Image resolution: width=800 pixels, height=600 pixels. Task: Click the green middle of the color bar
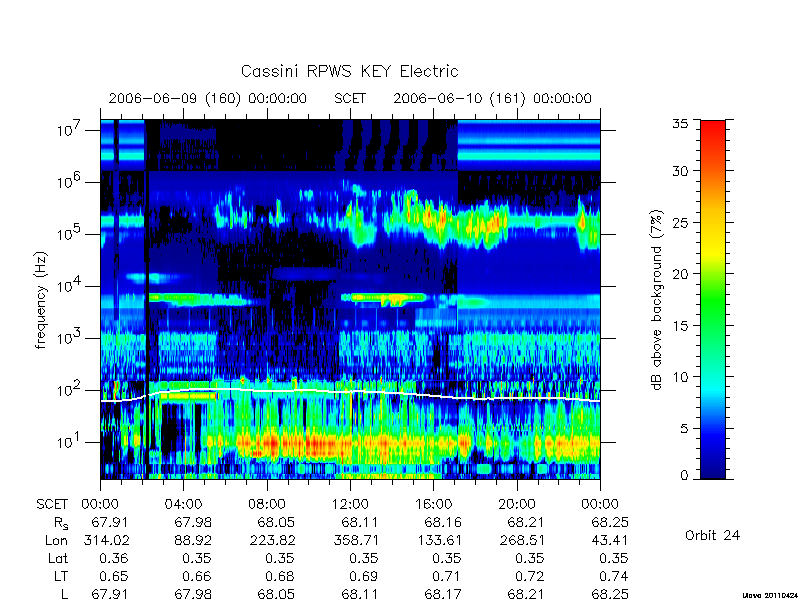[x=713, y=301]
